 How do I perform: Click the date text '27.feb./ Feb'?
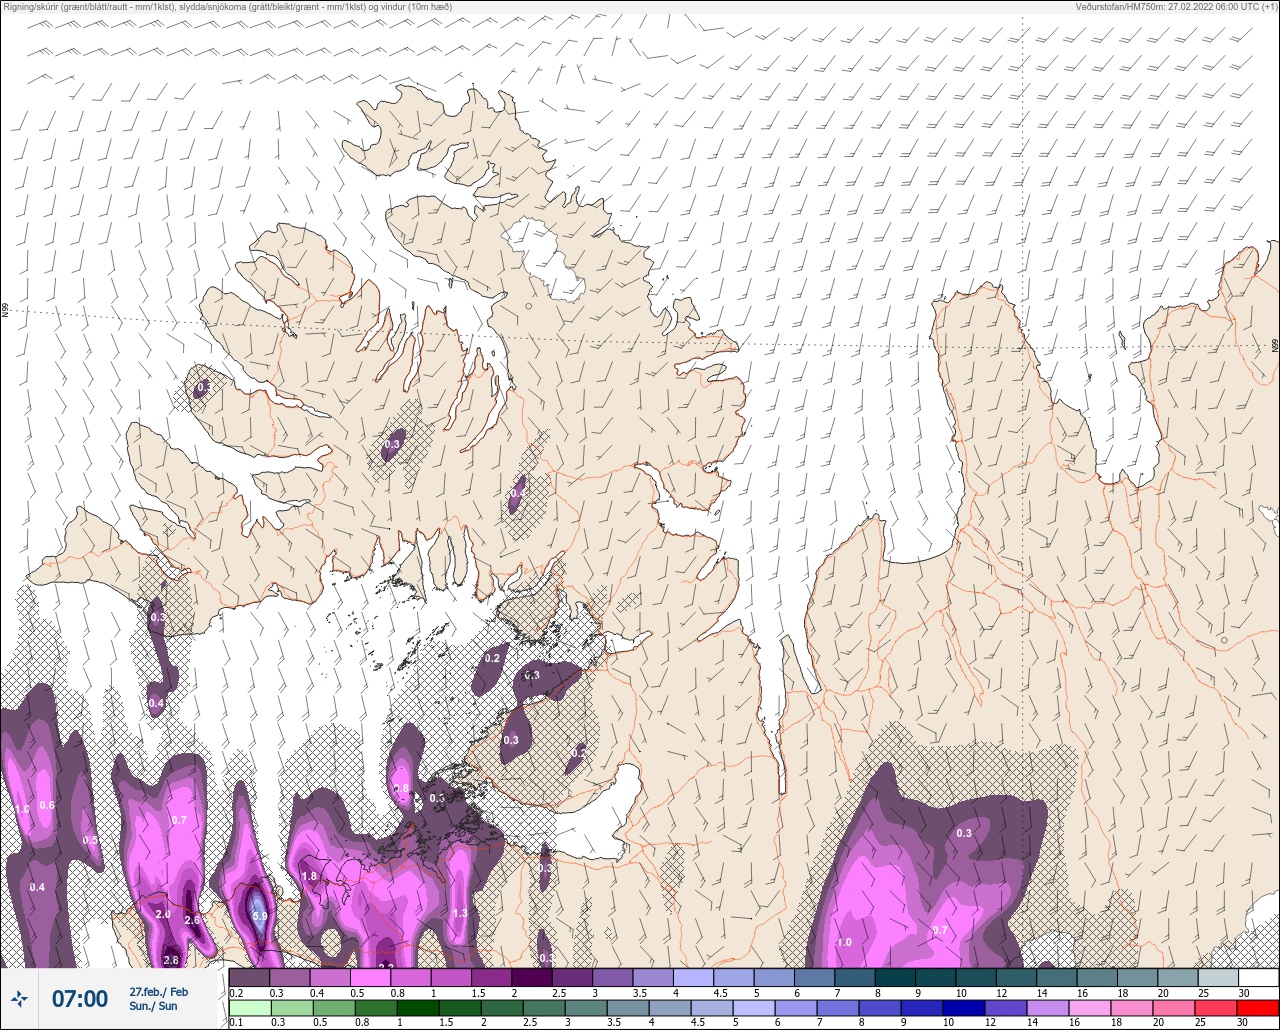click(159, 991)
